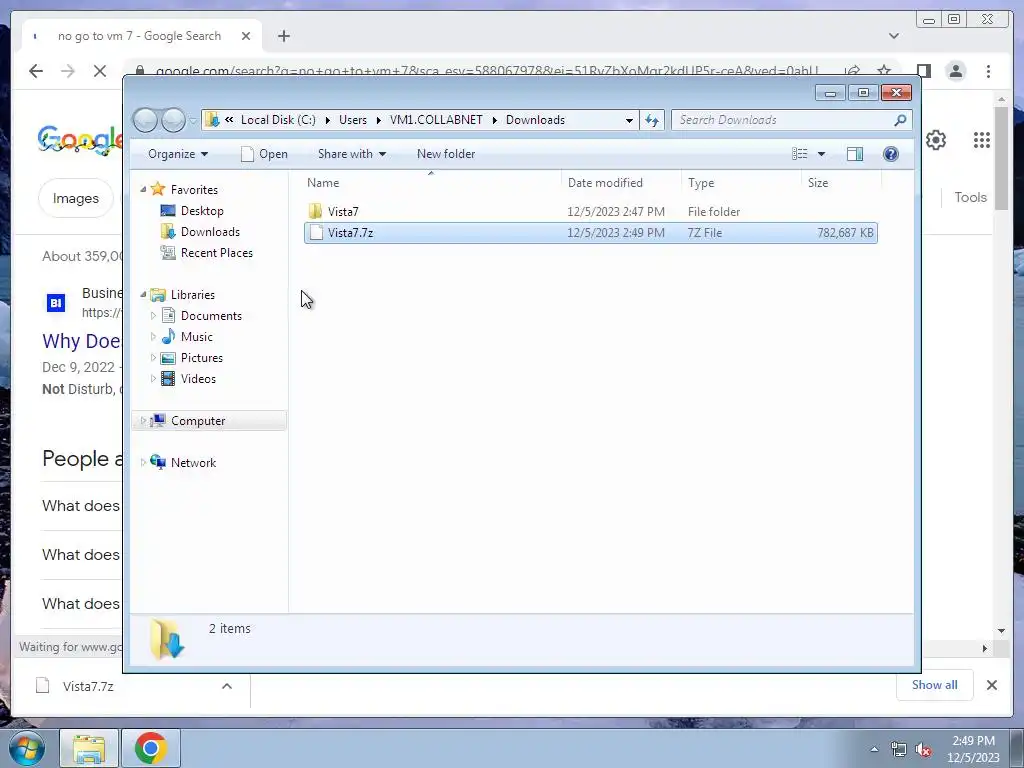The height and width of the screenshot is (768, 1024).
Task: Open the Chrome tab search chevron
Action: coord(893,36)
